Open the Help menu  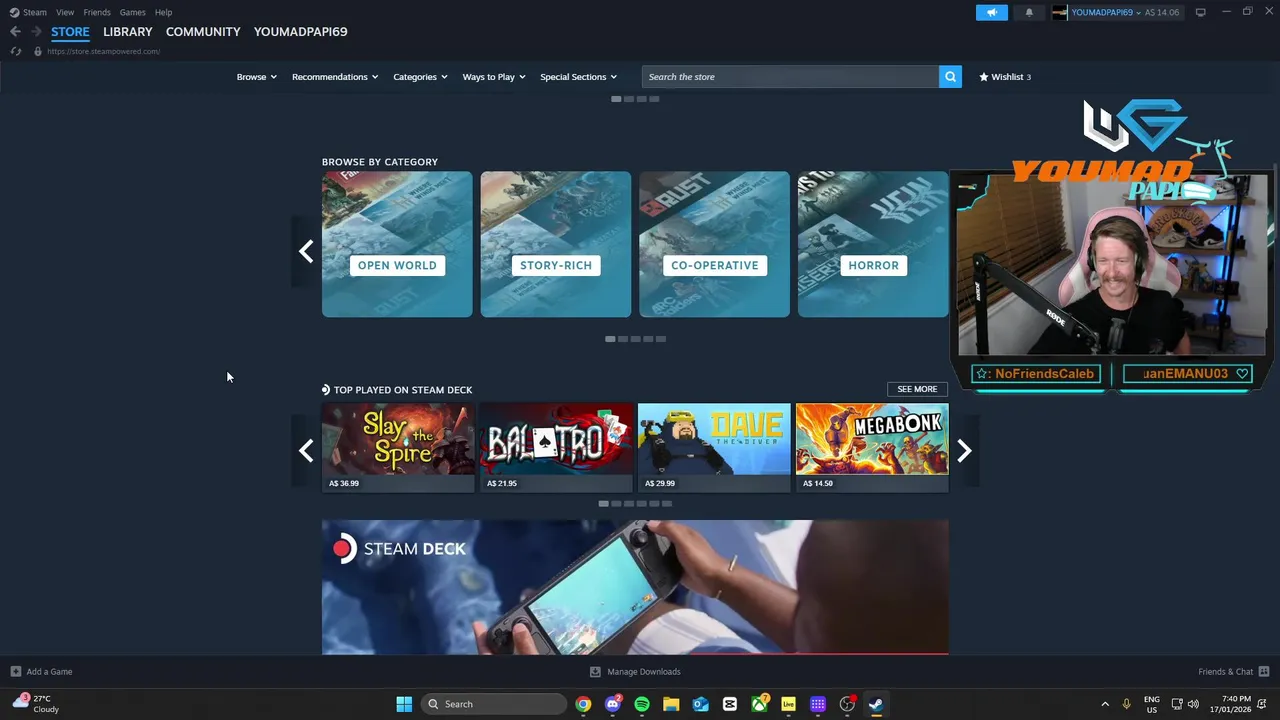tap(163, 12)
